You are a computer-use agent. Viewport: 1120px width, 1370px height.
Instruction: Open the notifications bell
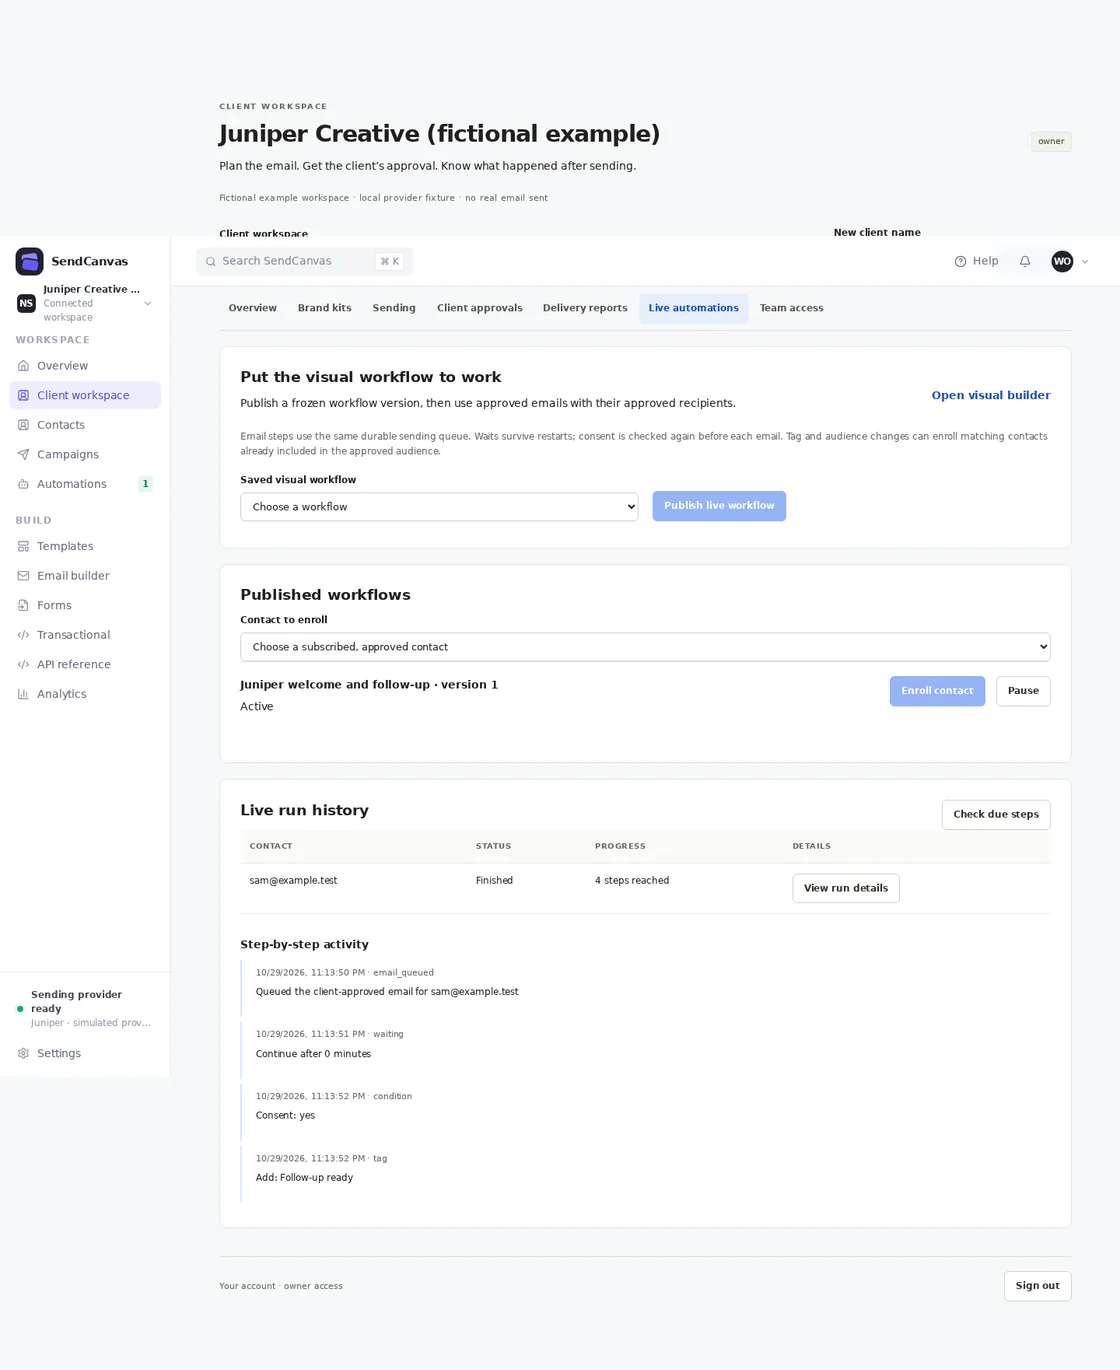(1025, 261)
